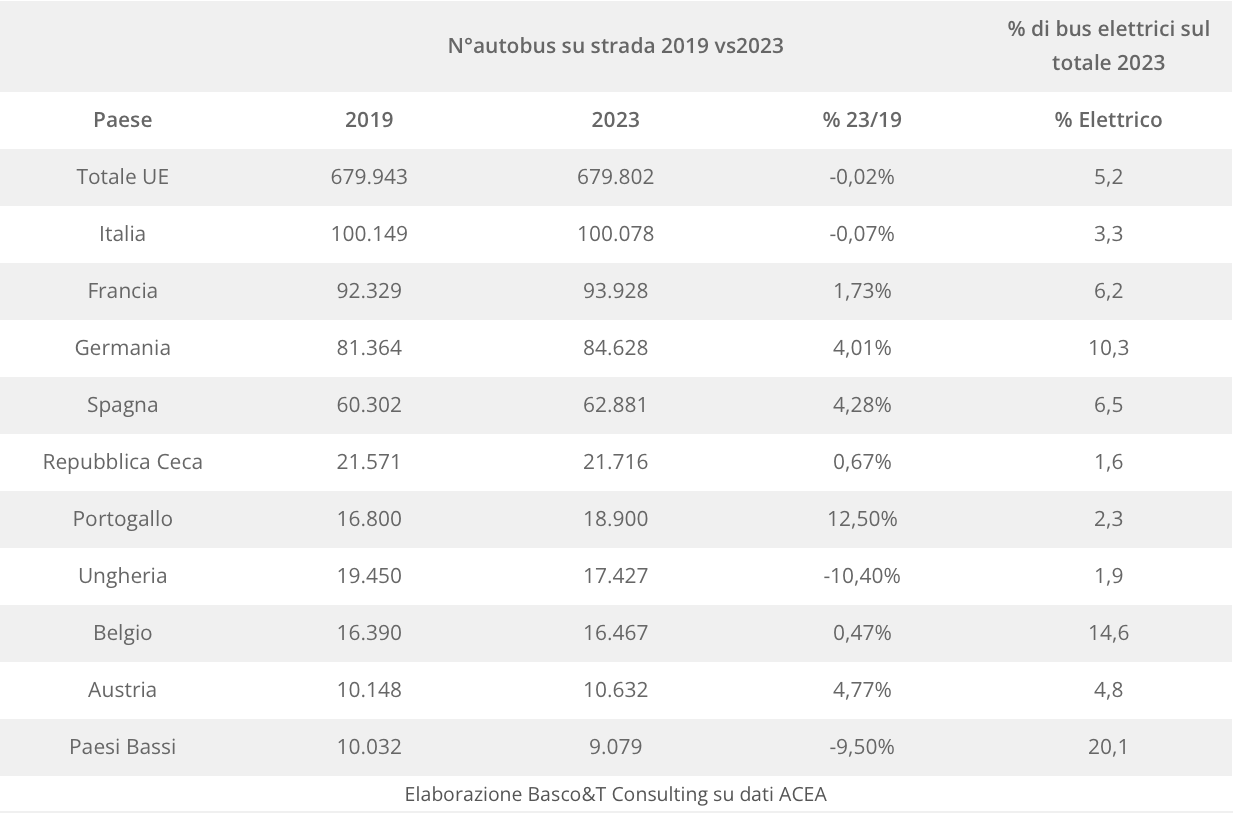Click the Elaborazione Basco&T Consulting caption
This screenshot has height=834, width=1234.
[616, 796]
